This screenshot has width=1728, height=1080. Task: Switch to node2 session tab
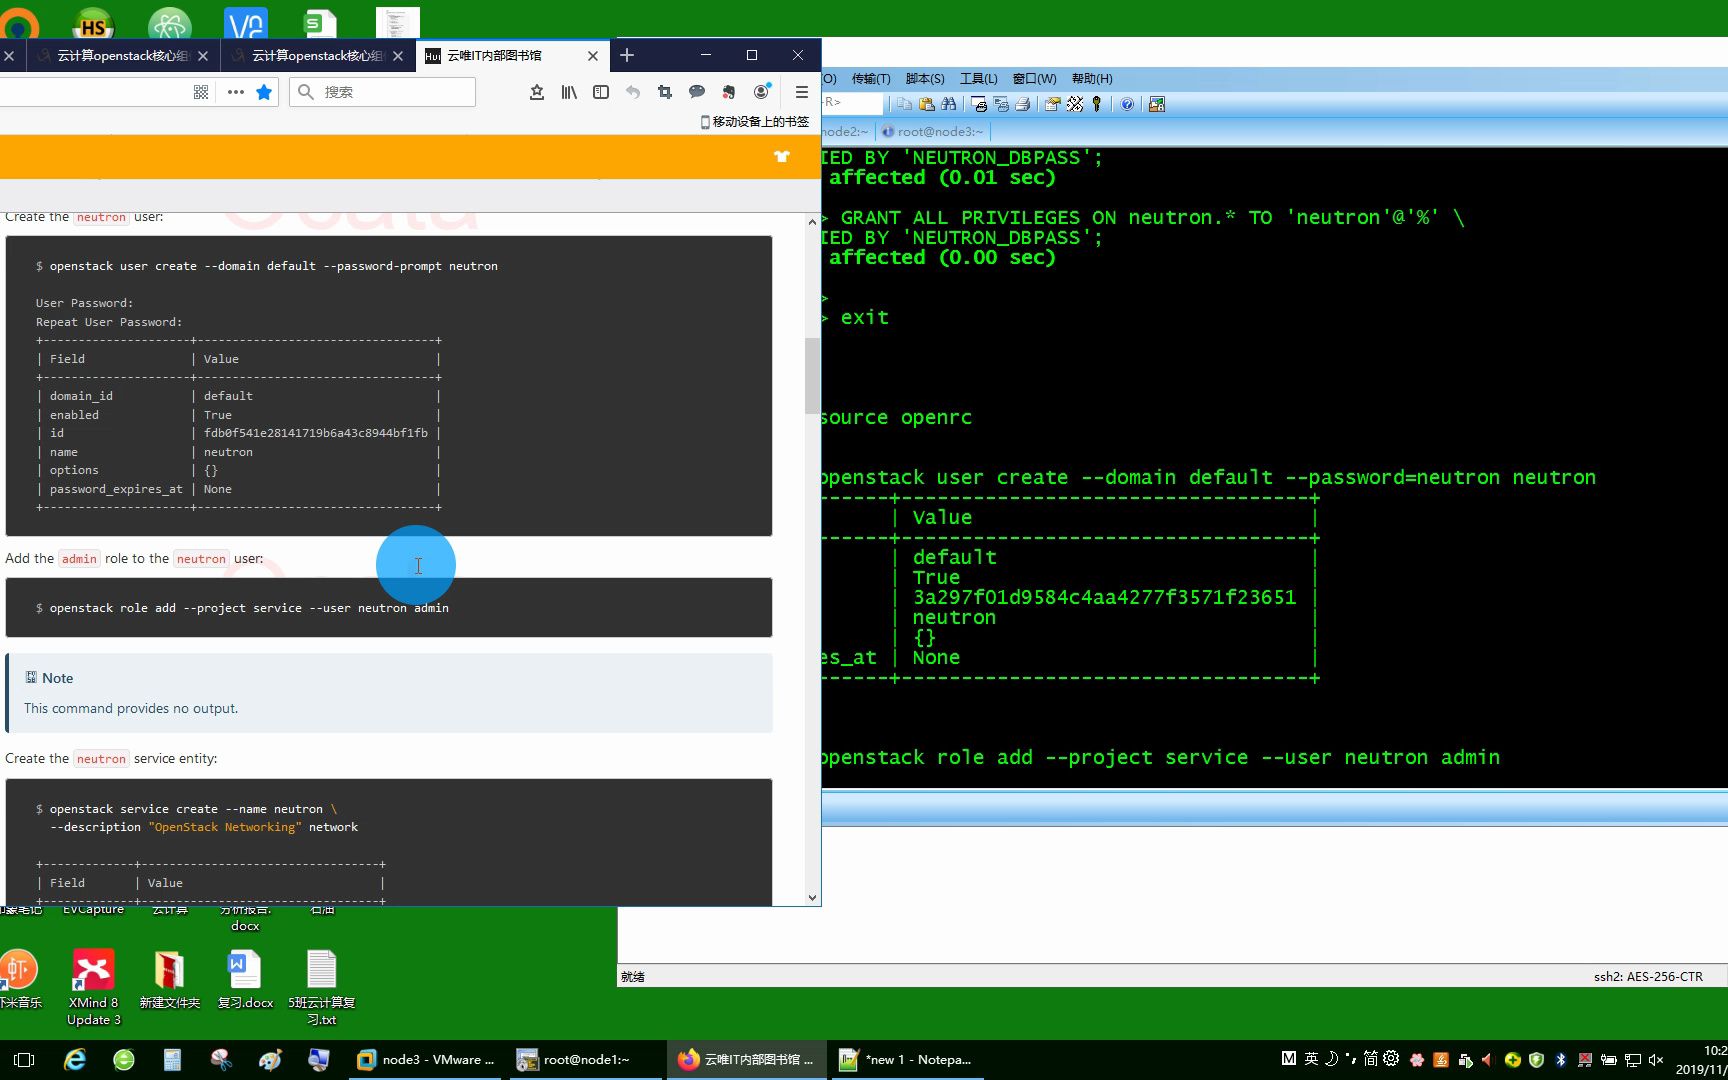[846, 132]
